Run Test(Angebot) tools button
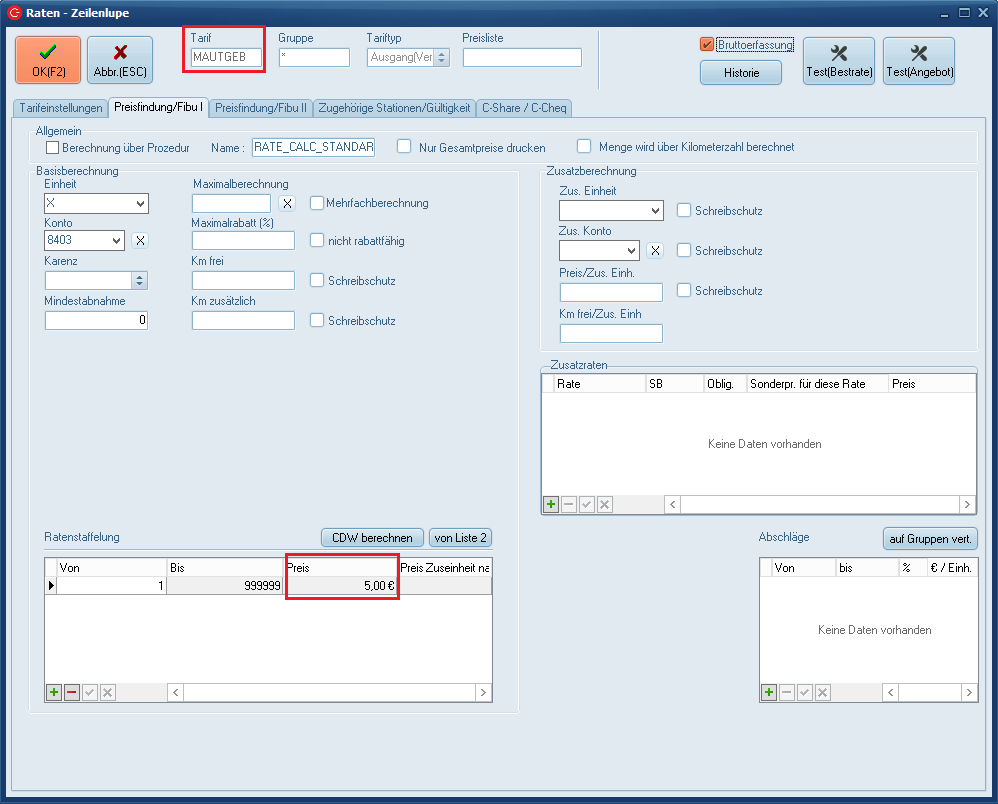The height and width of the screenshot is (804, 998). 919,61
